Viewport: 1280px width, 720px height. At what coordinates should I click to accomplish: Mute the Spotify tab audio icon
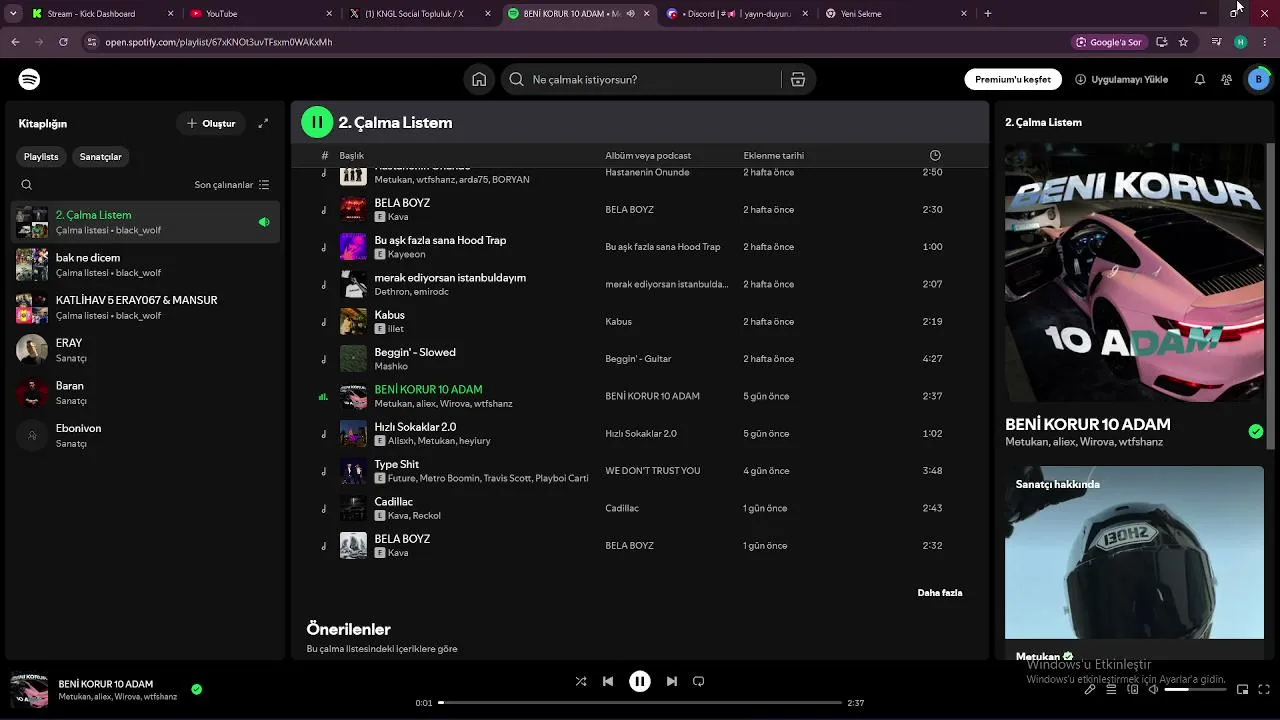[630, 14]
